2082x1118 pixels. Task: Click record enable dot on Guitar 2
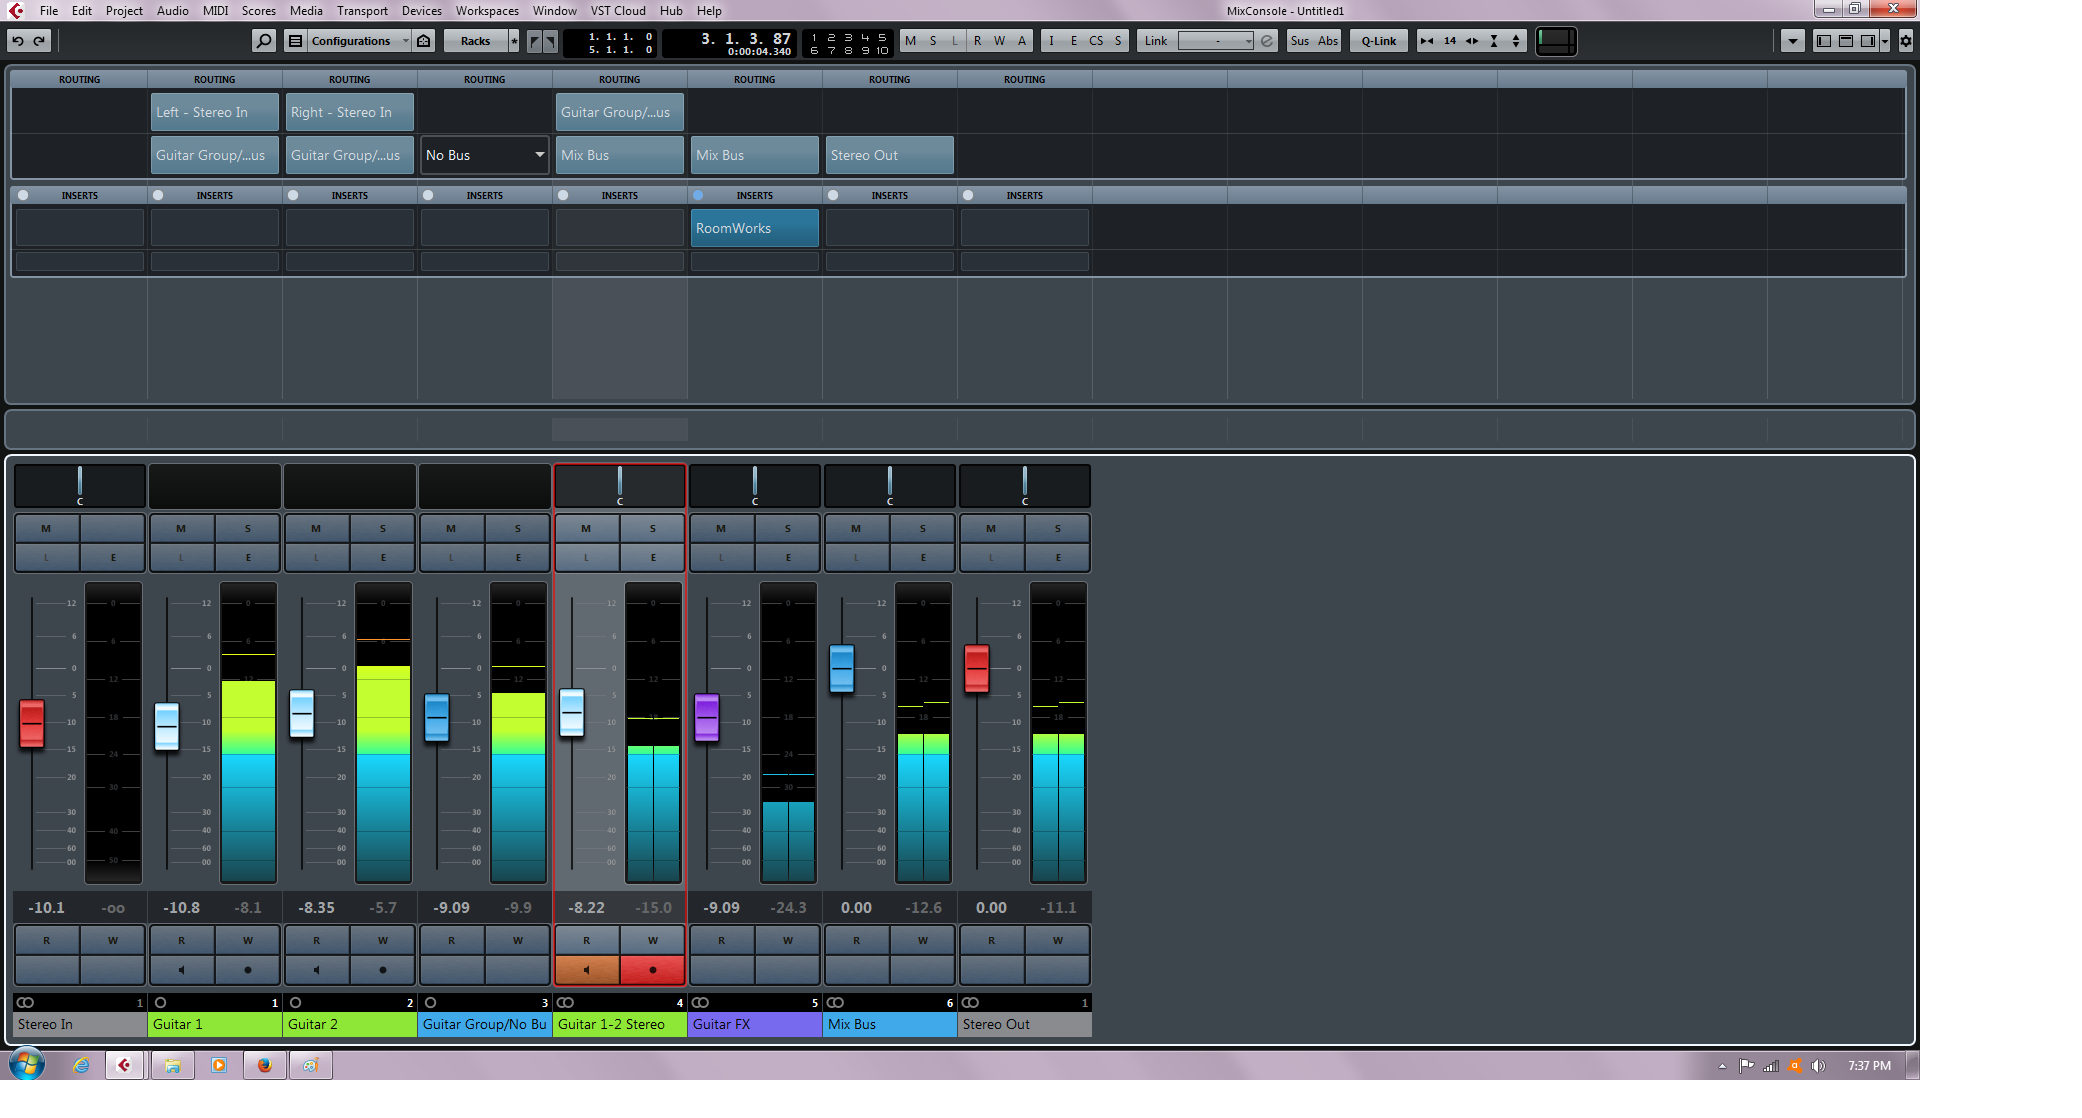coord(383,969)
